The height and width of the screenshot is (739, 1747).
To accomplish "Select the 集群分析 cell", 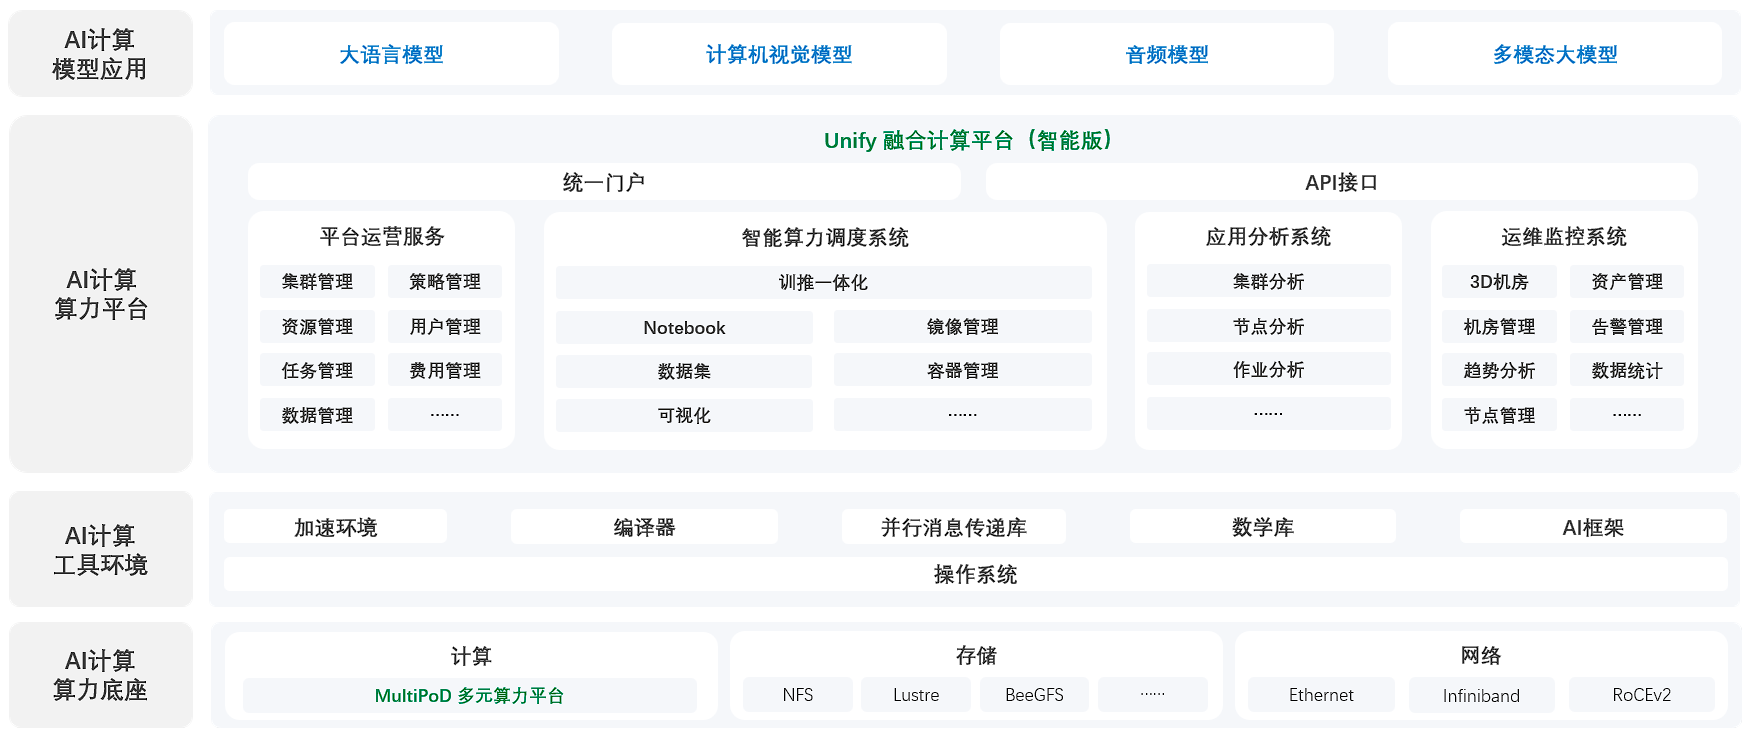I will point(1269,281).
